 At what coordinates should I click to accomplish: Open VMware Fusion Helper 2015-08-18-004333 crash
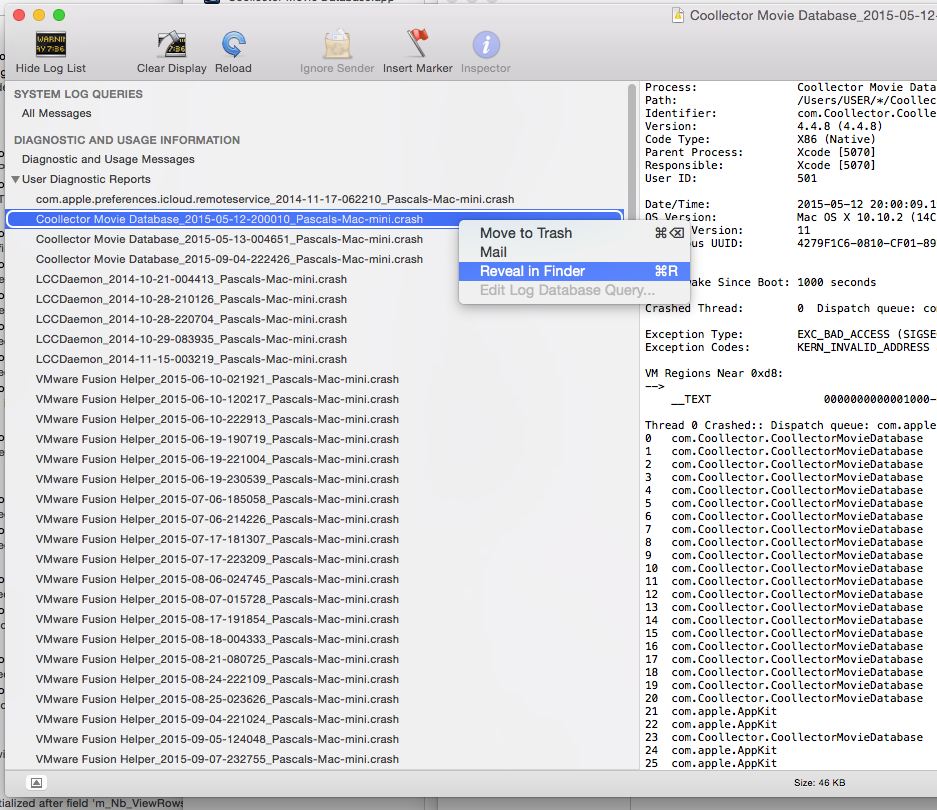pos(218,640)
